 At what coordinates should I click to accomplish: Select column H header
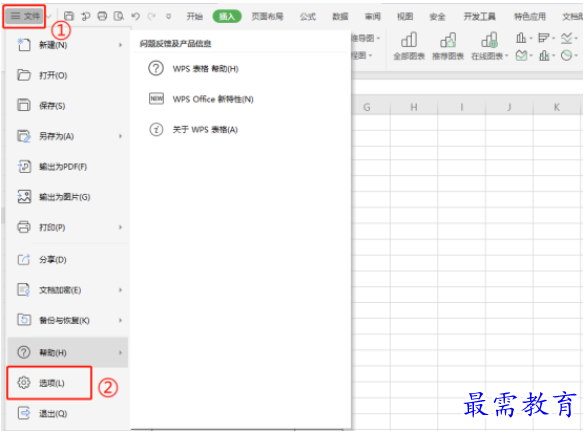(414, 107)
